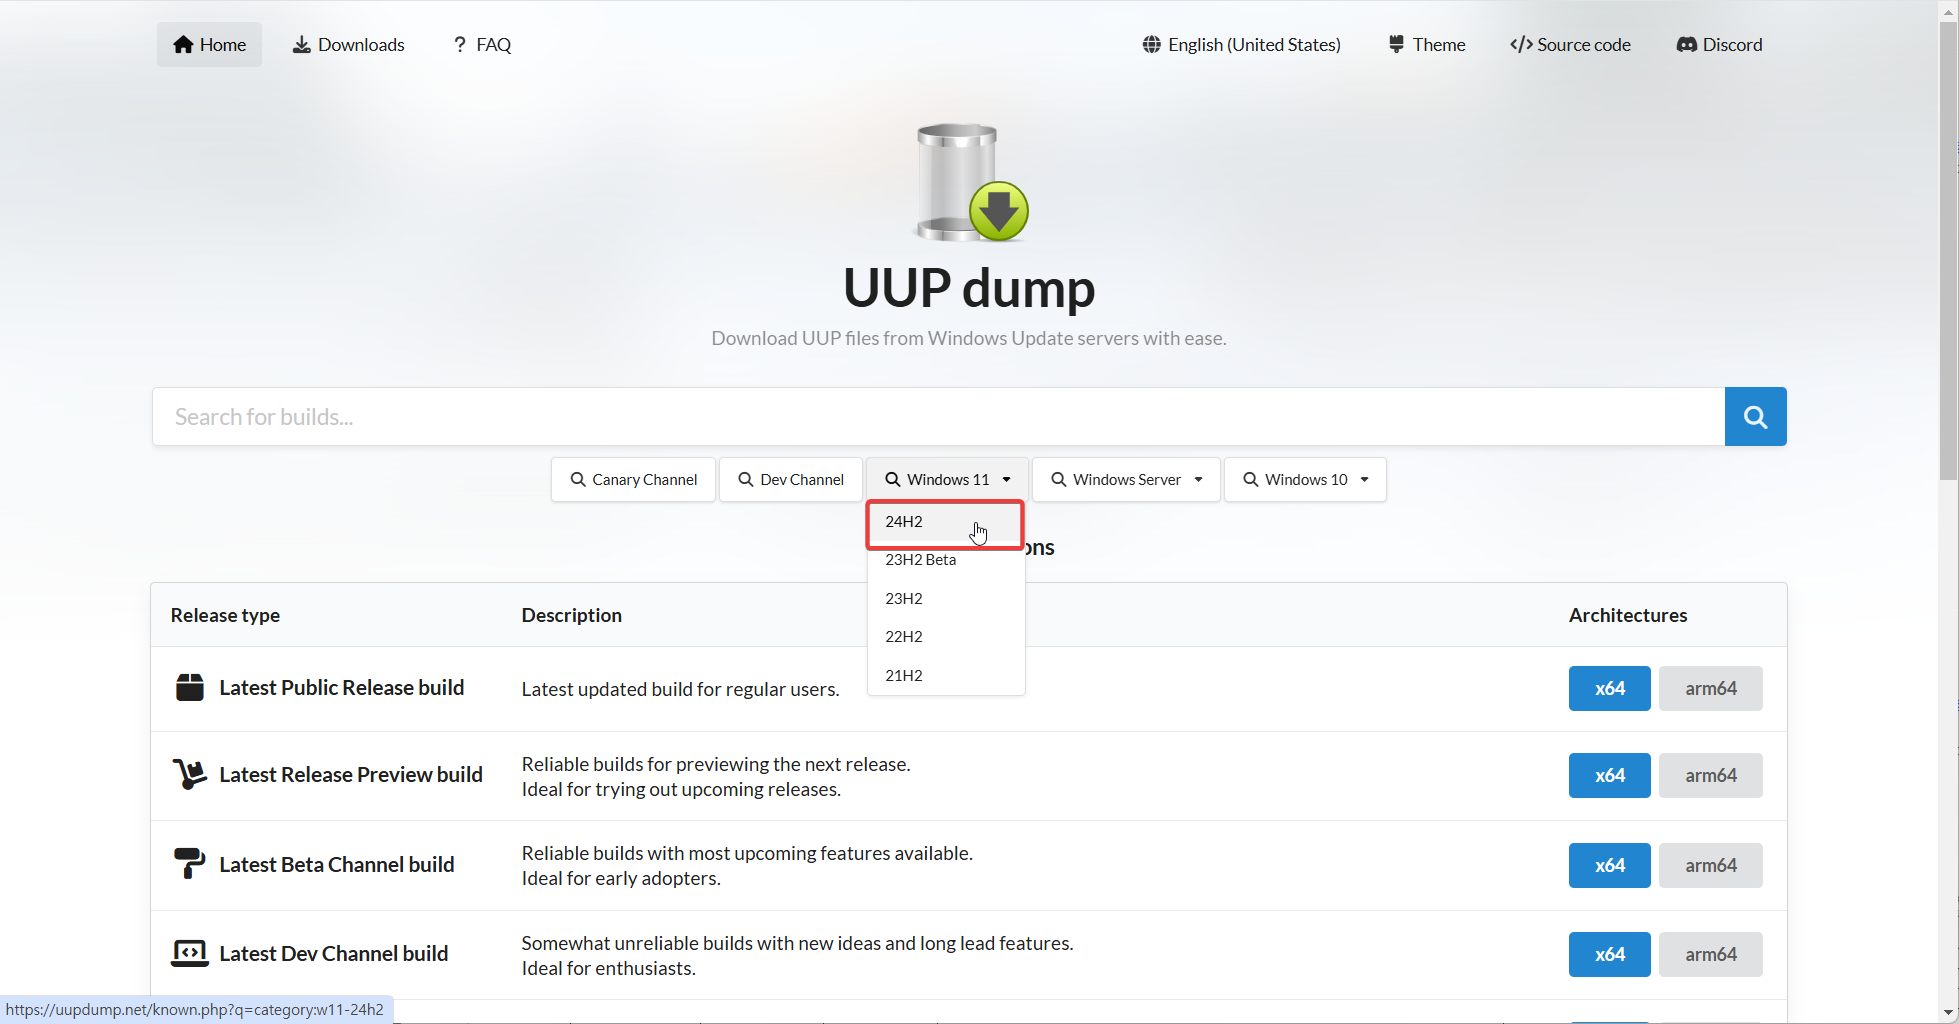Click arm64 for Latest Public Release build
Viewport: 1959px width, 1024px height.
(x=1710, y=688)
